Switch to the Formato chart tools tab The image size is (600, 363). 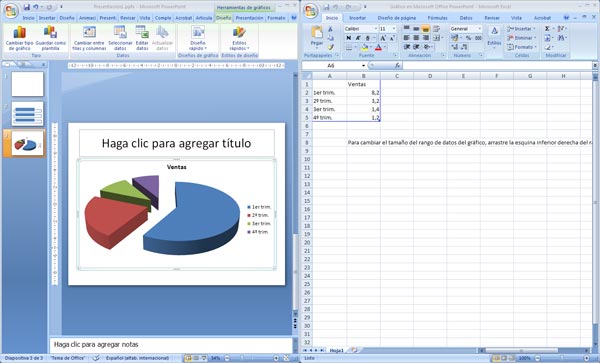point(276,18)
